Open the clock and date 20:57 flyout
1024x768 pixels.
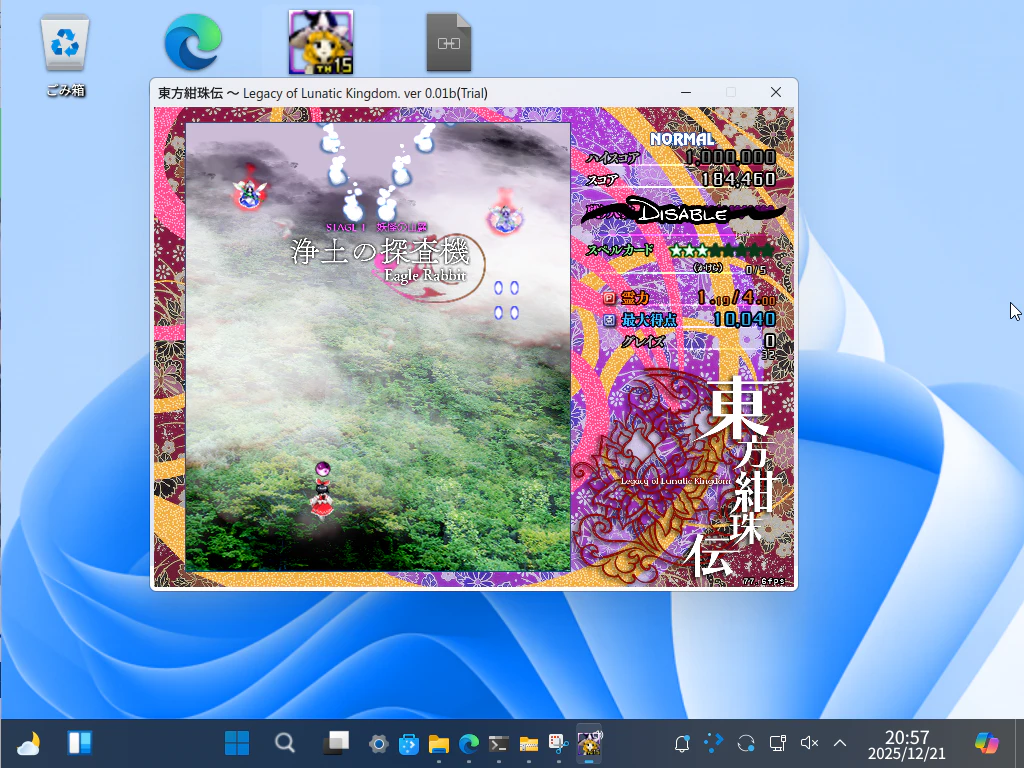(906, 744)
